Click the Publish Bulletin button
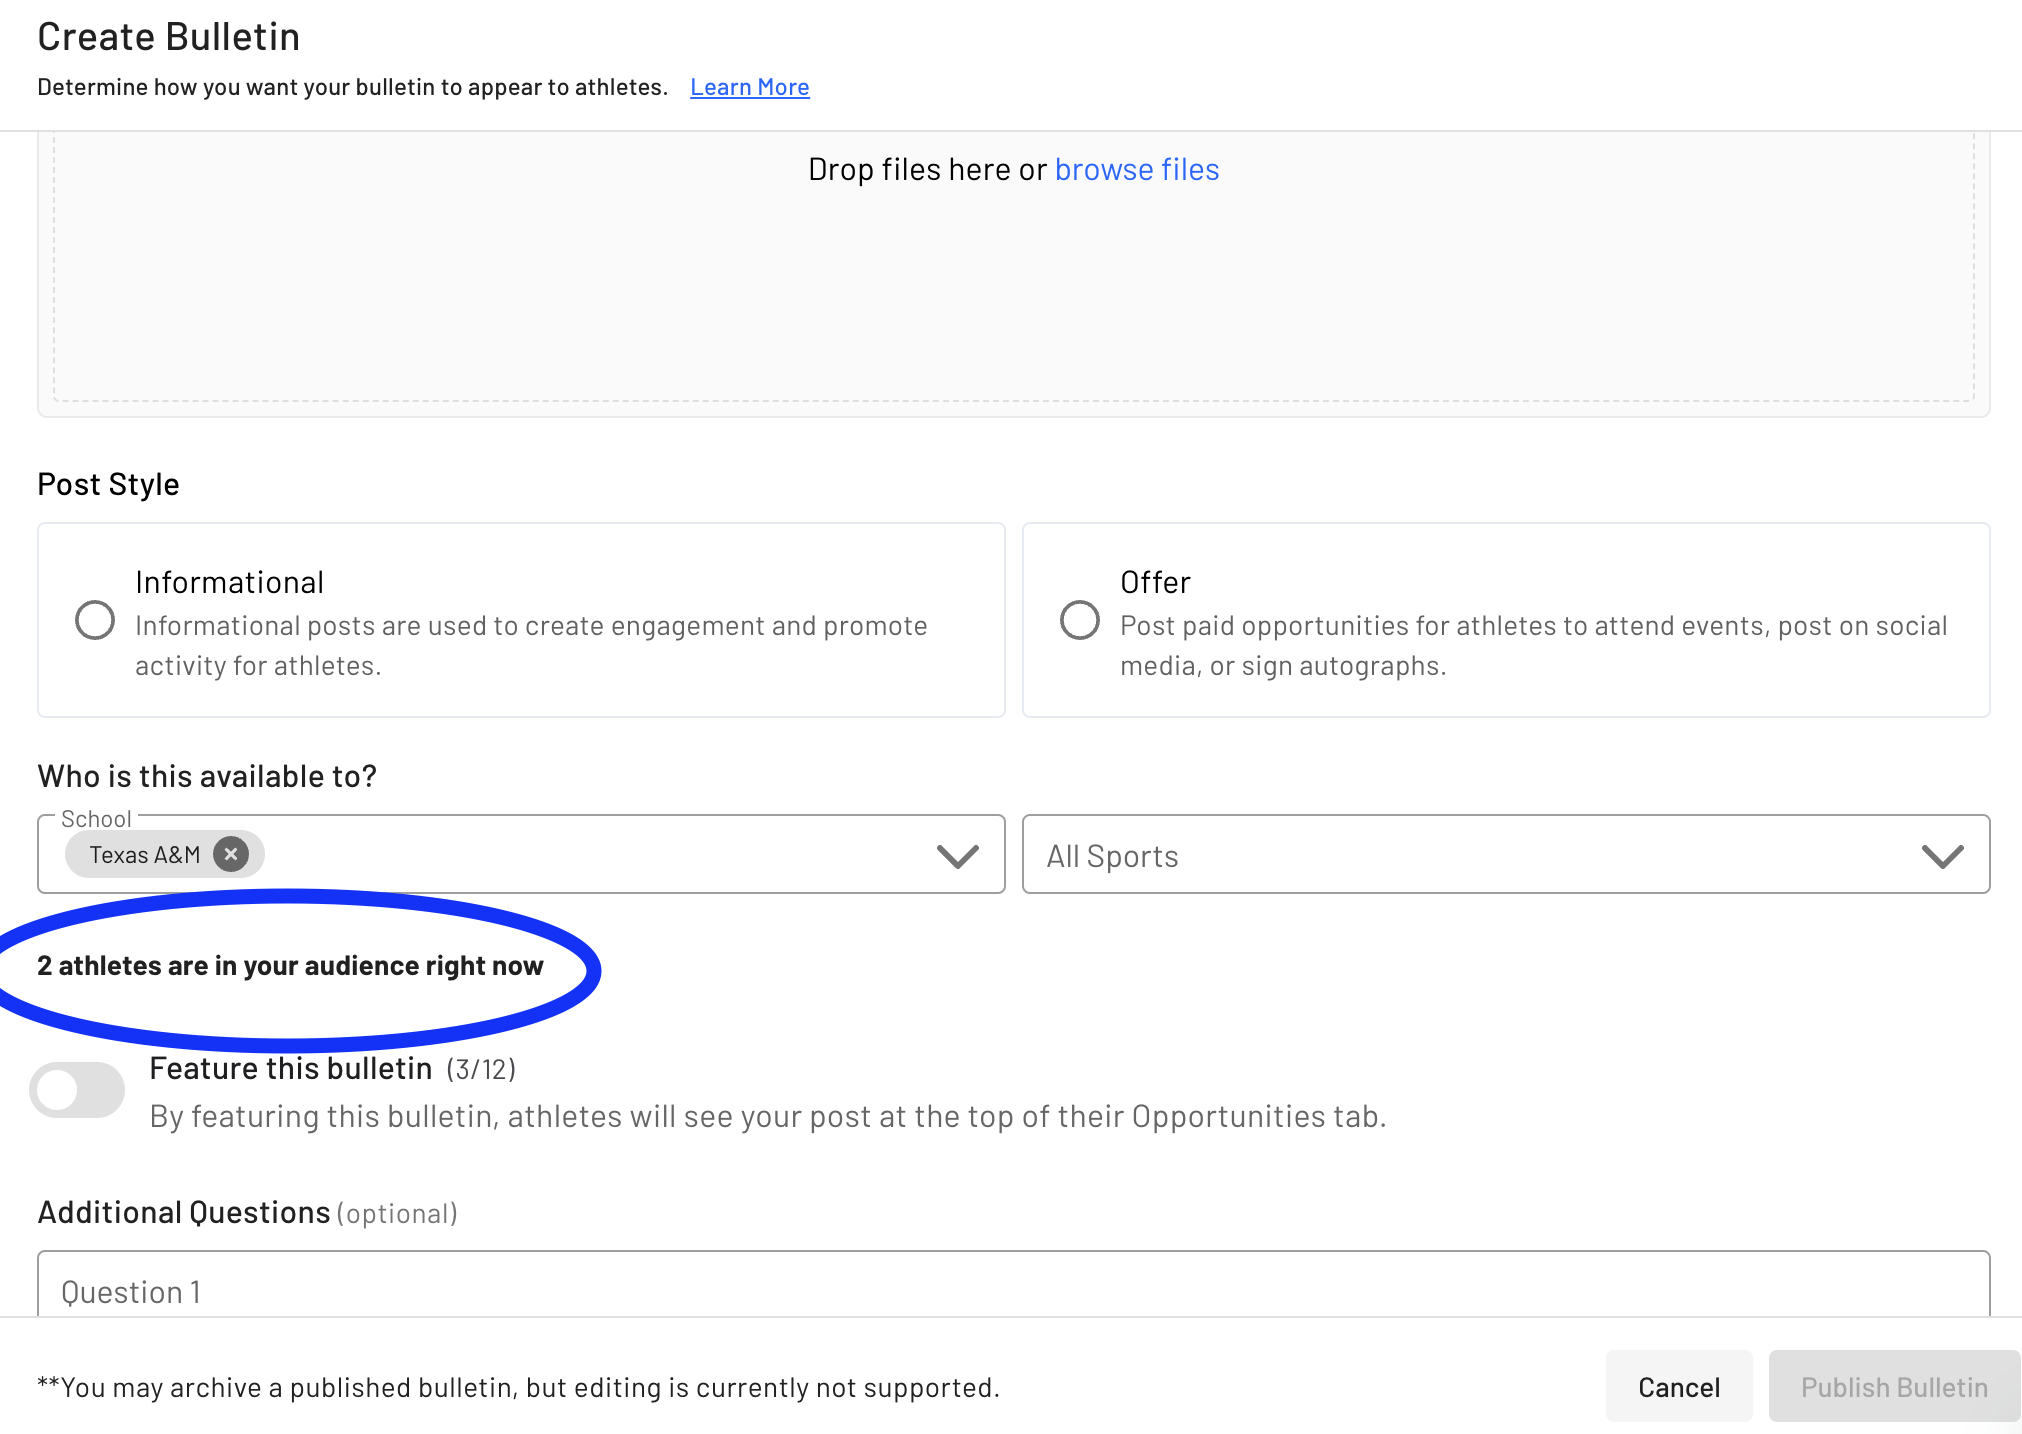This screenshot has width=2022, height=1434. point(1894,1387)
